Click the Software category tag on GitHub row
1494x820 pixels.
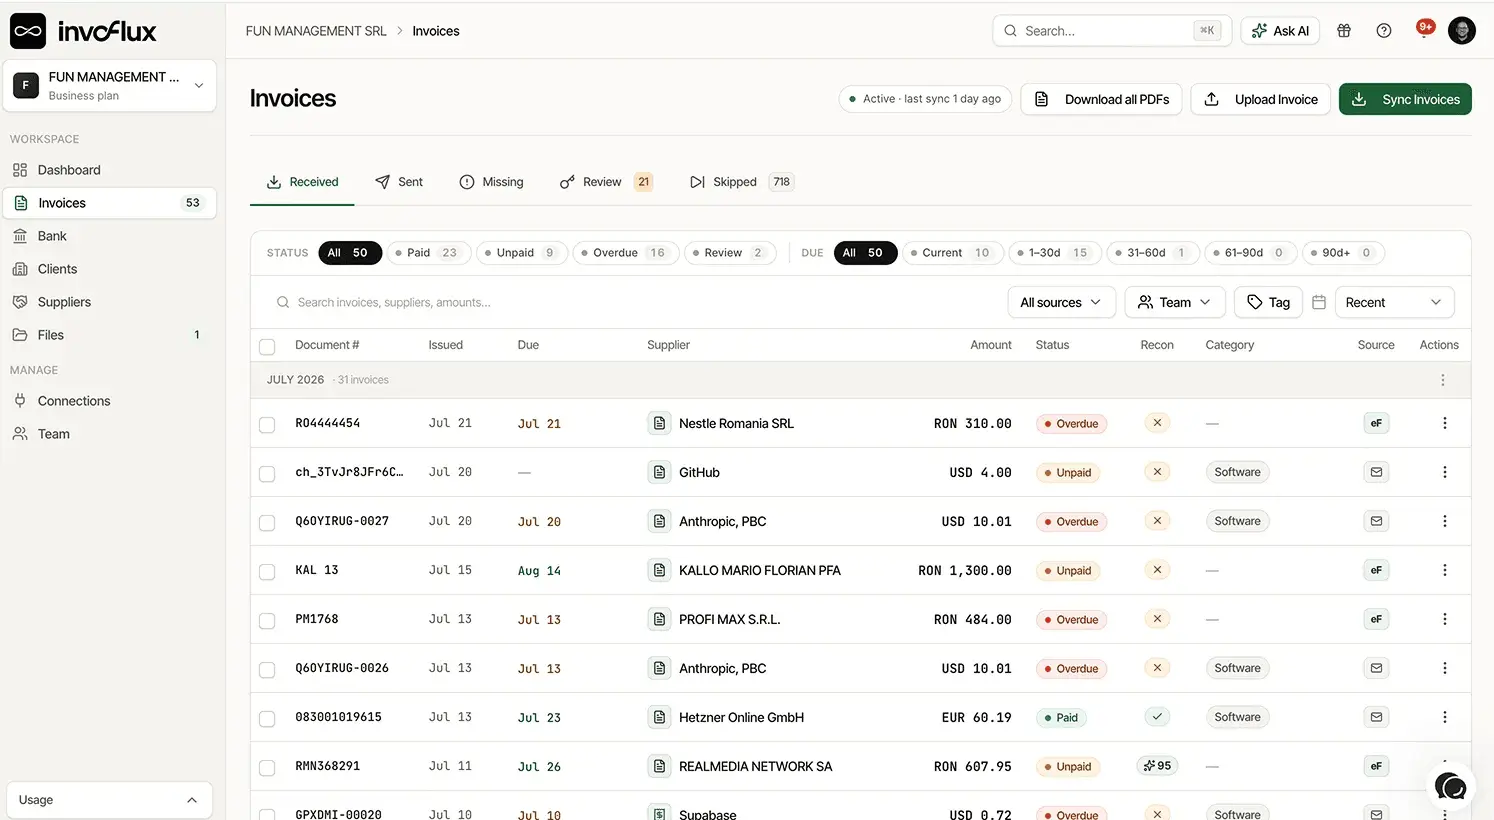pyautogui.click(x=1237, y=472)
